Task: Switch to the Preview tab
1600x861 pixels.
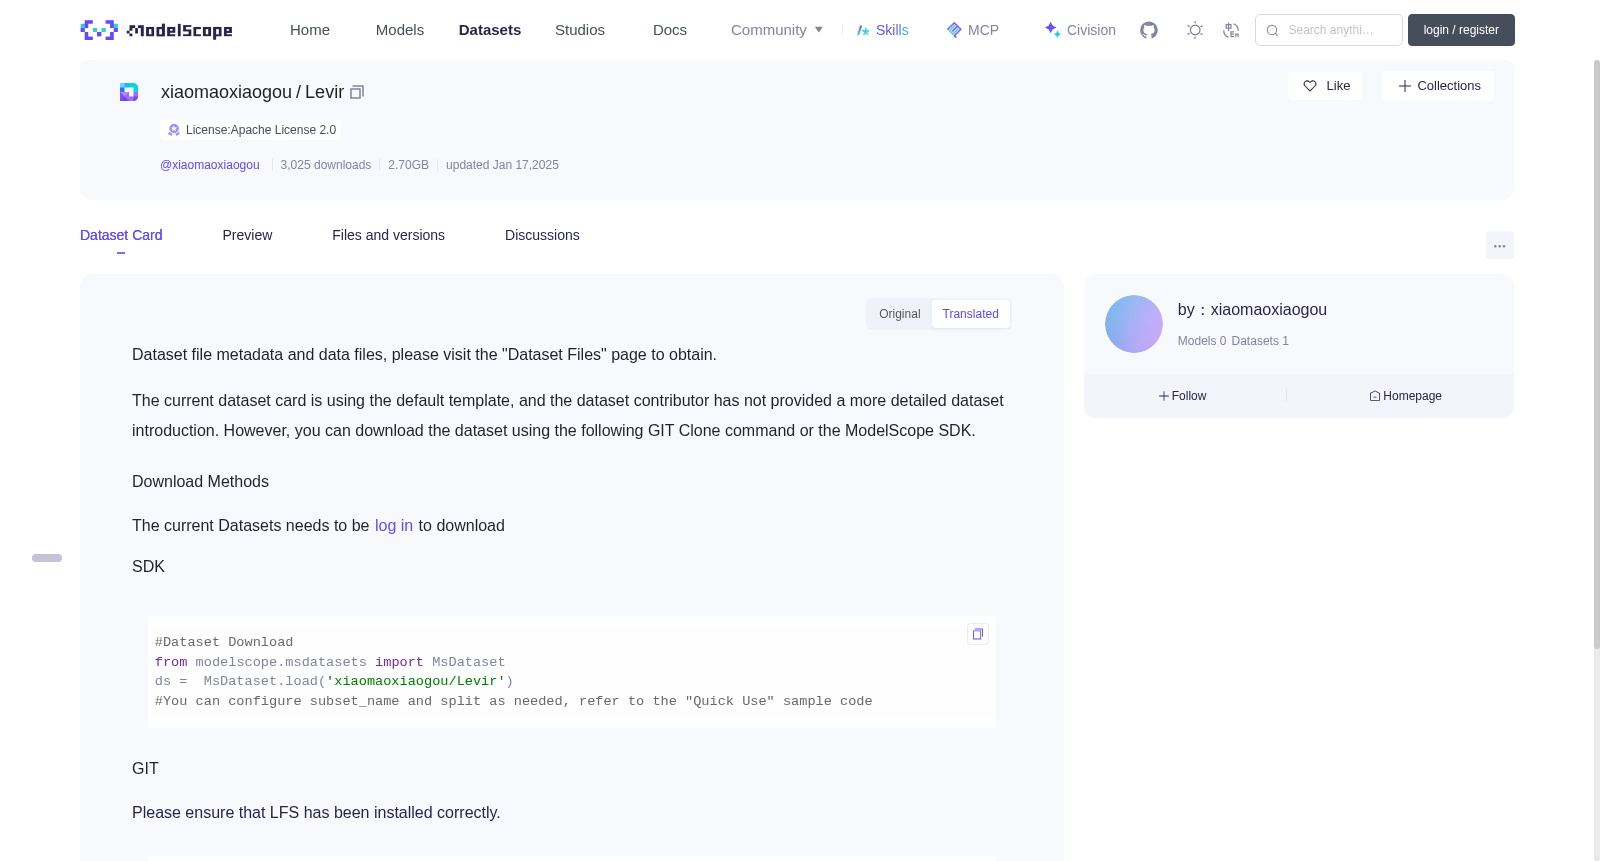Action: coord(247,235)
